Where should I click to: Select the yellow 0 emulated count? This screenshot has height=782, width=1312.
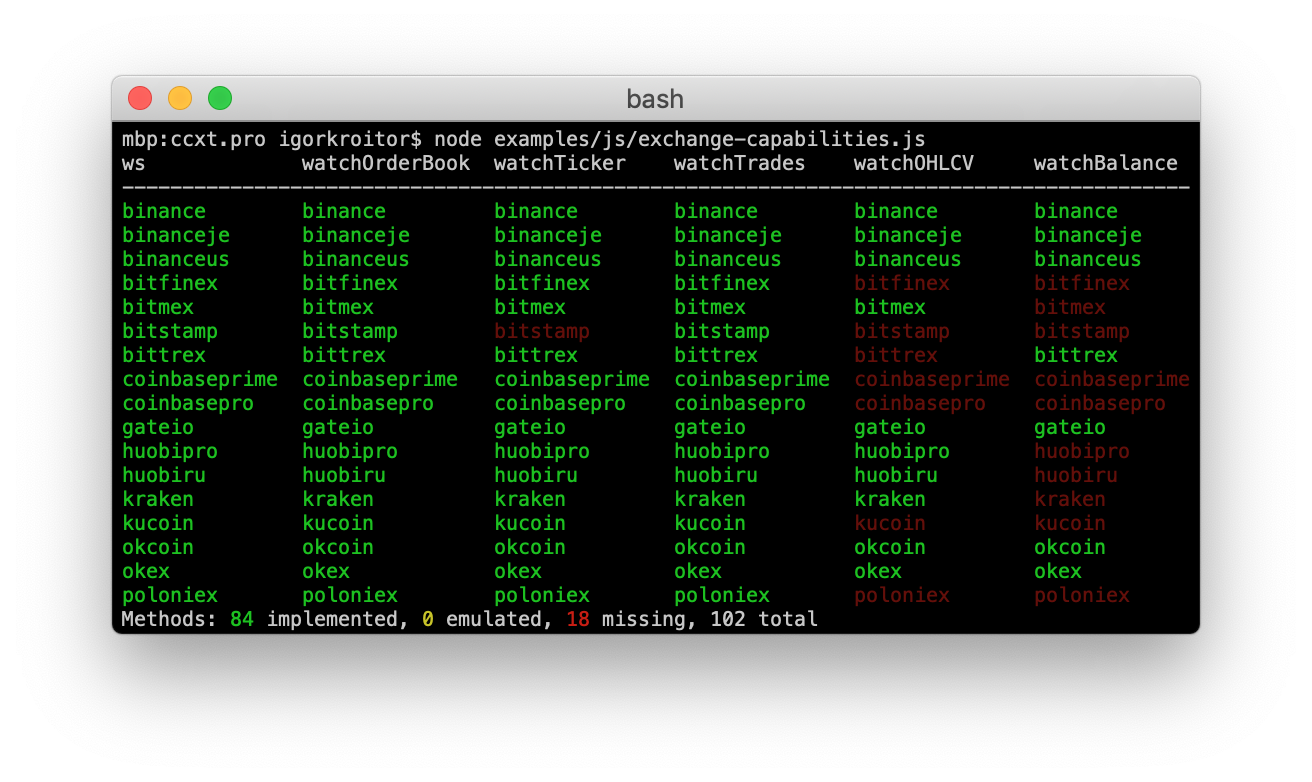click(x=428, y=619)
